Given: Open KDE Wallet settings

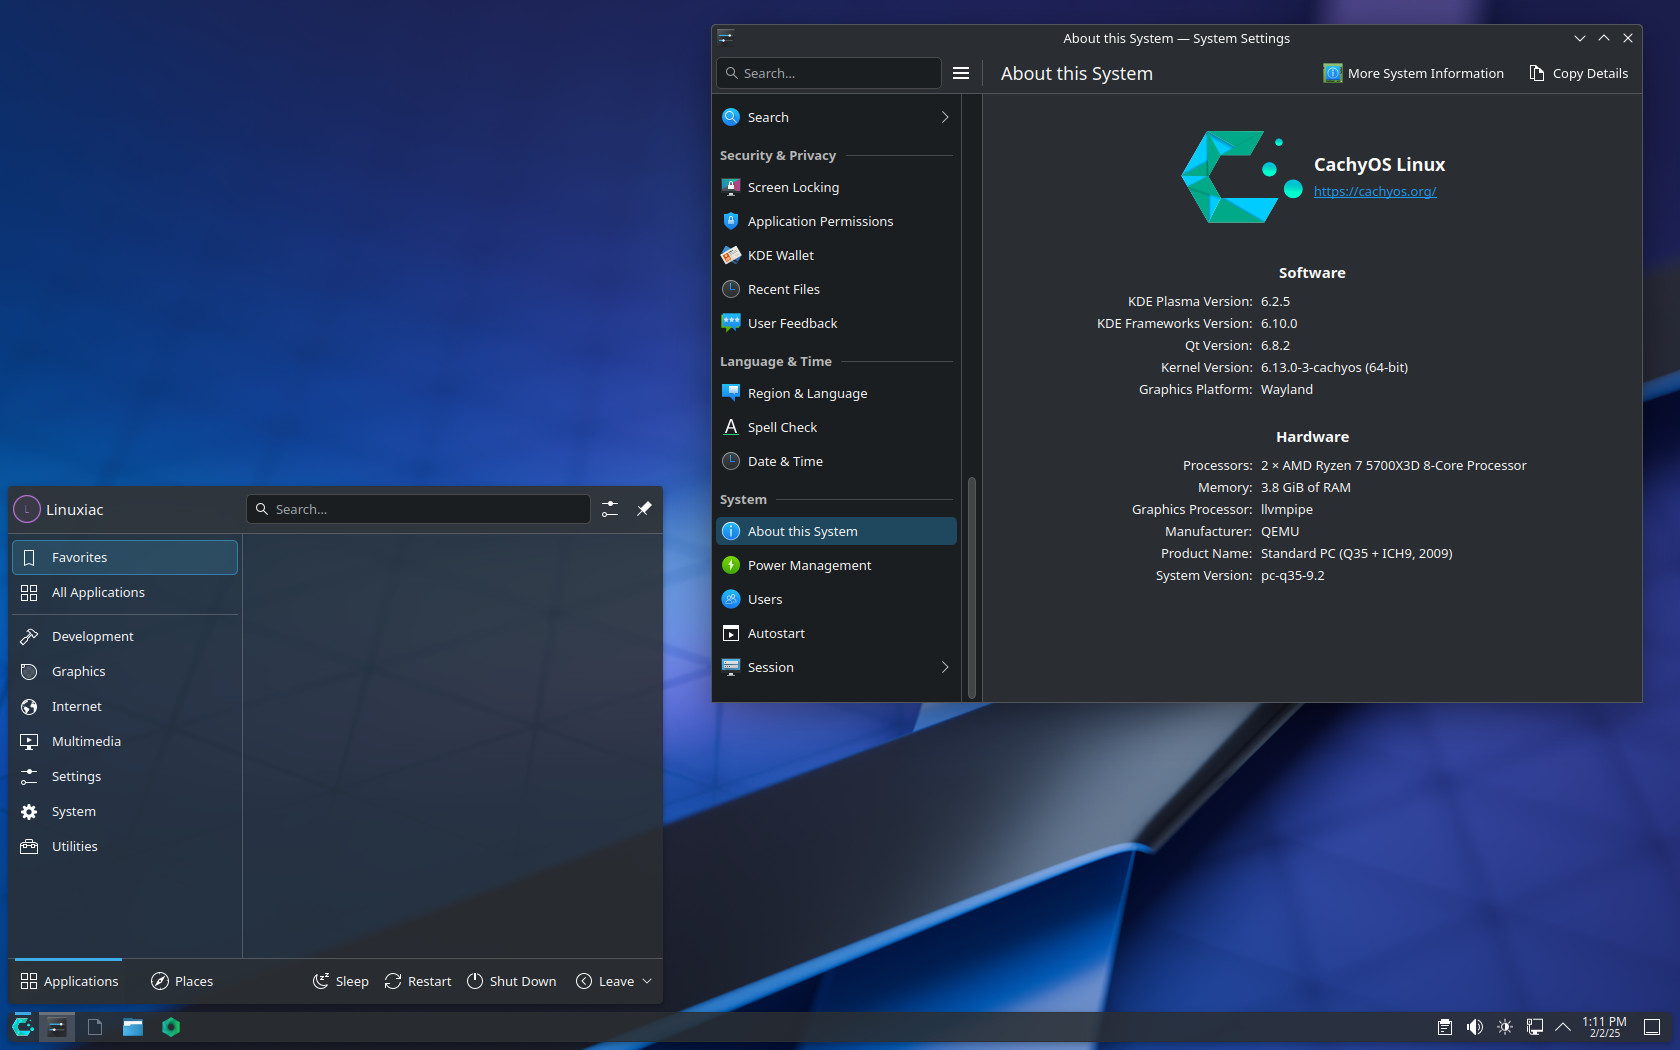Looking at the screenshot, I should [x=836, y=255].
